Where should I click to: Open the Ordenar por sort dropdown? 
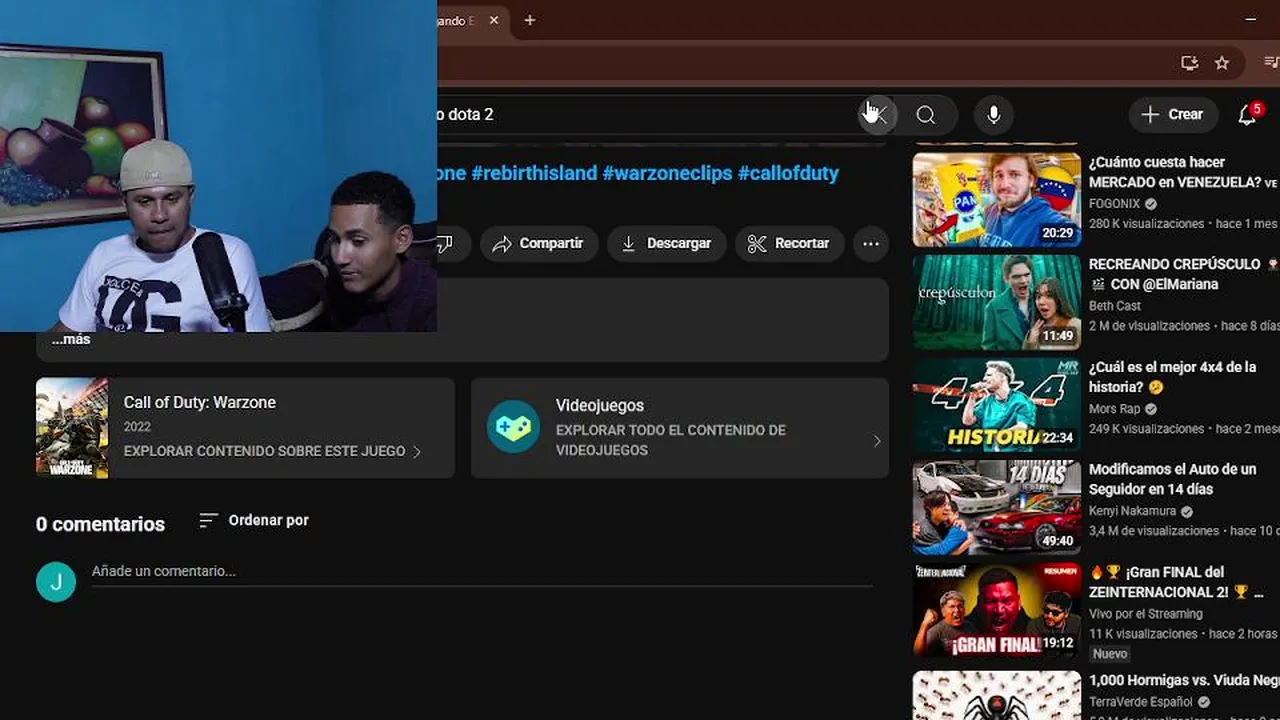pos(254,521)
